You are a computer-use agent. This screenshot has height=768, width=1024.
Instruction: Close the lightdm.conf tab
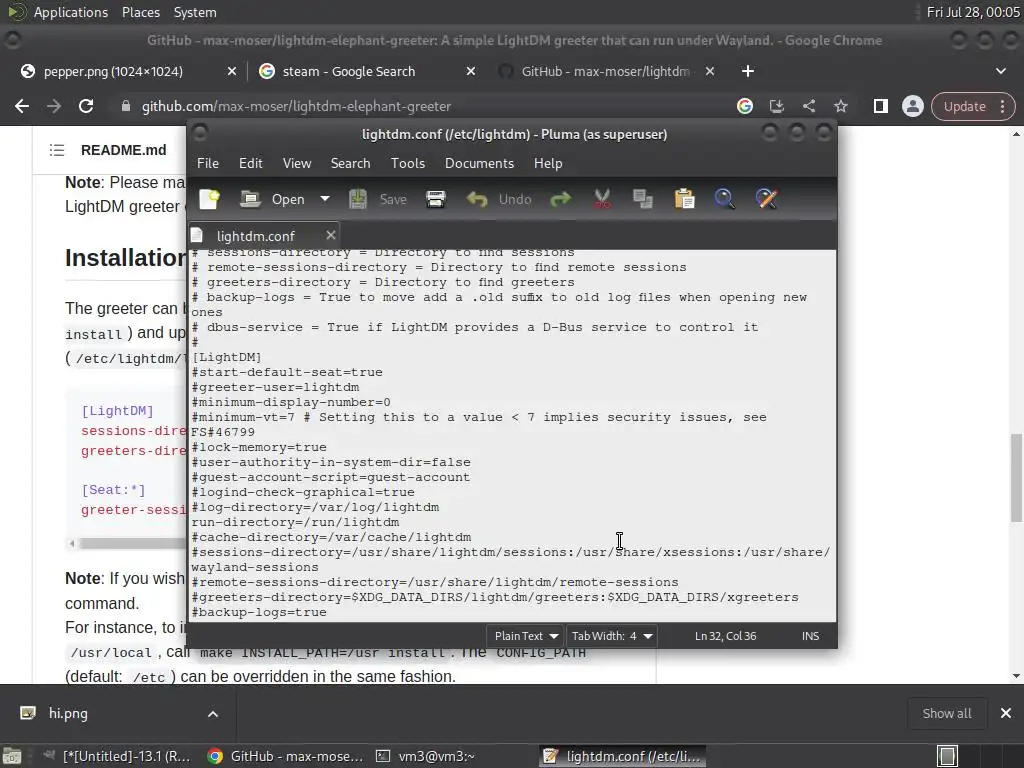330,235
